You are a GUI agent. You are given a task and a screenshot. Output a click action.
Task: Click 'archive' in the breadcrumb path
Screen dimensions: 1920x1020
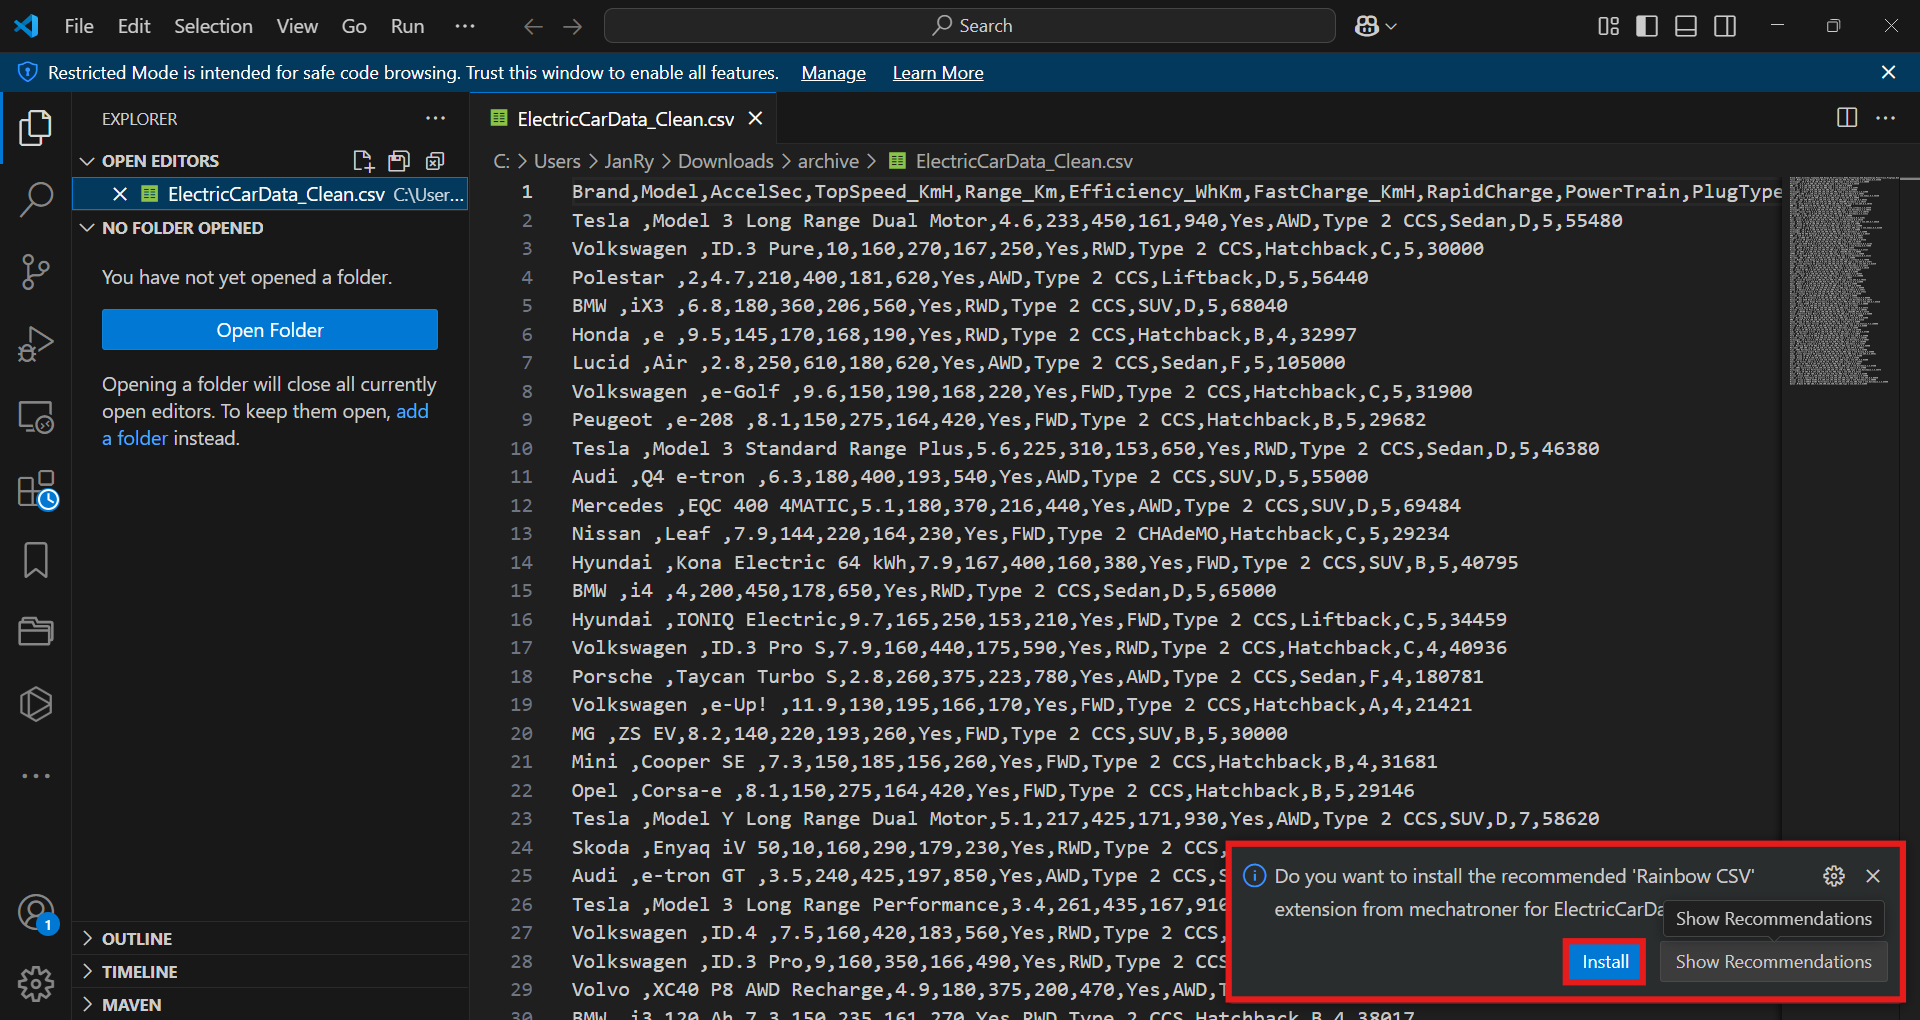828,161
